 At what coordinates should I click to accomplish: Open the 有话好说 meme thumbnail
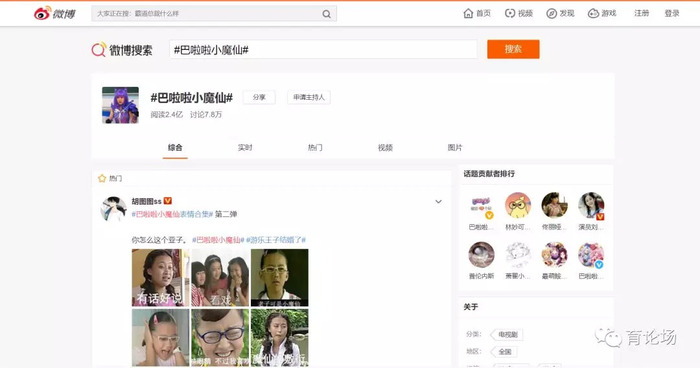pos(161,277)
